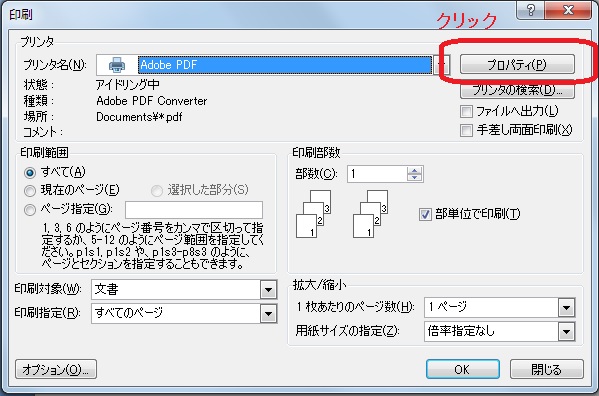Click the collated pages preview illustration
The image size is (599, 396).
(x=342, y=214)
